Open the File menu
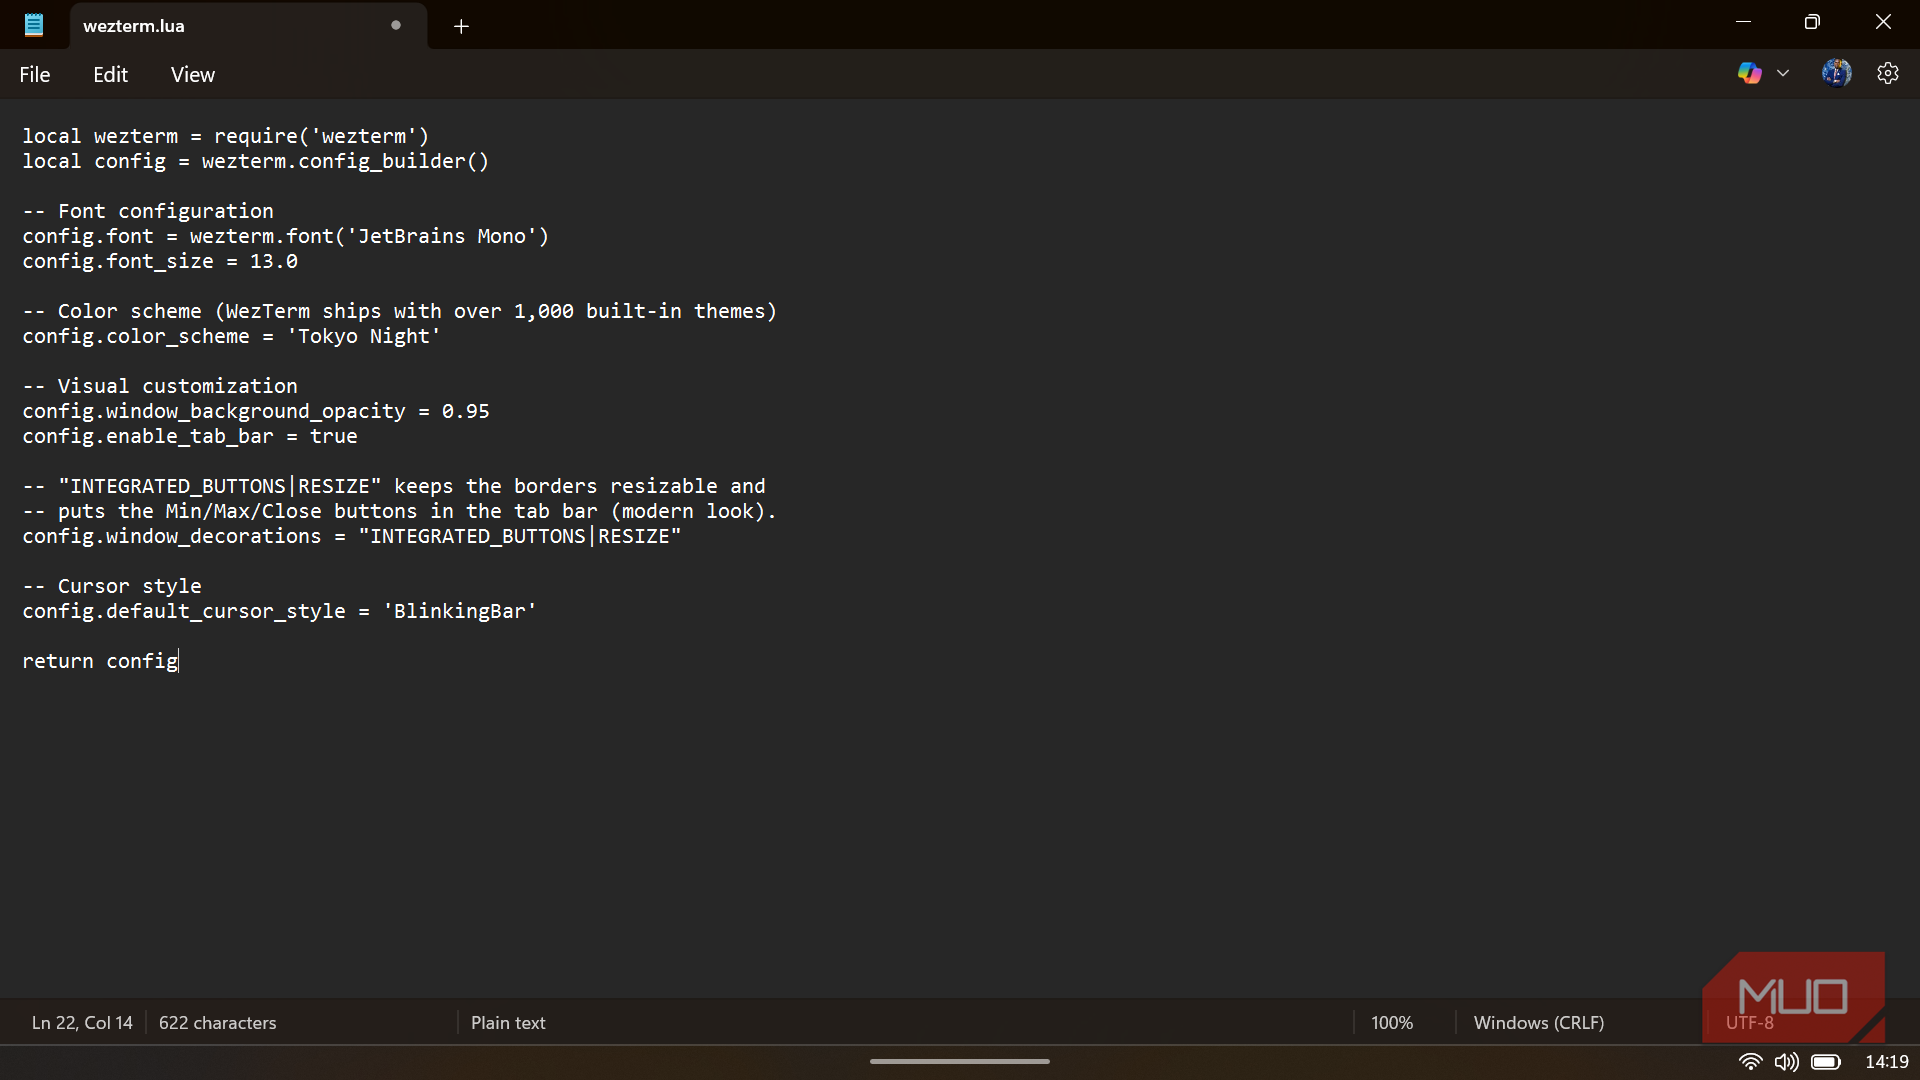 pos(35,75)
